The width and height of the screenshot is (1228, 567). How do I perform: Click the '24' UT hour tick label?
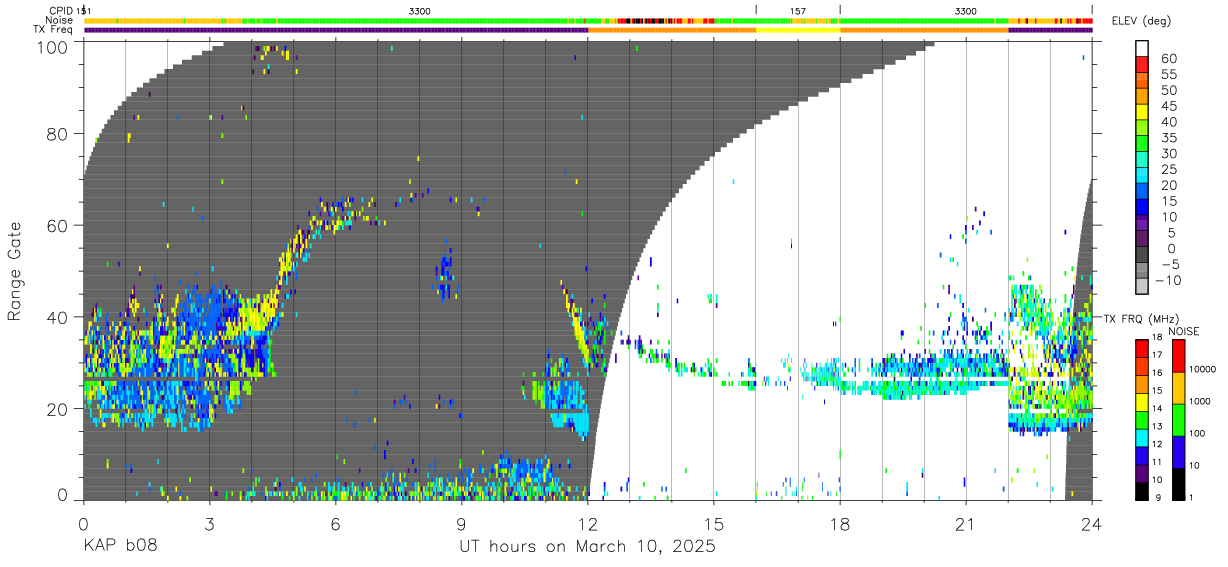pyautogui.click(x=1092, y=524)
